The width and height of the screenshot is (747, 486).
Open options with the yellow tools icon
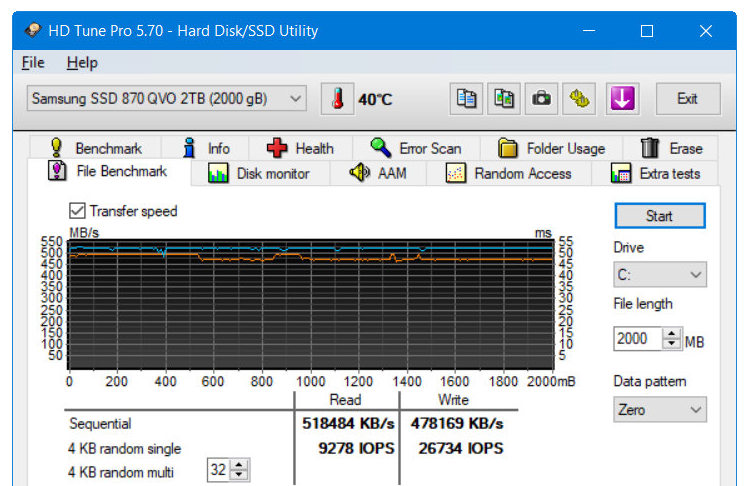[x=580, y=99]
